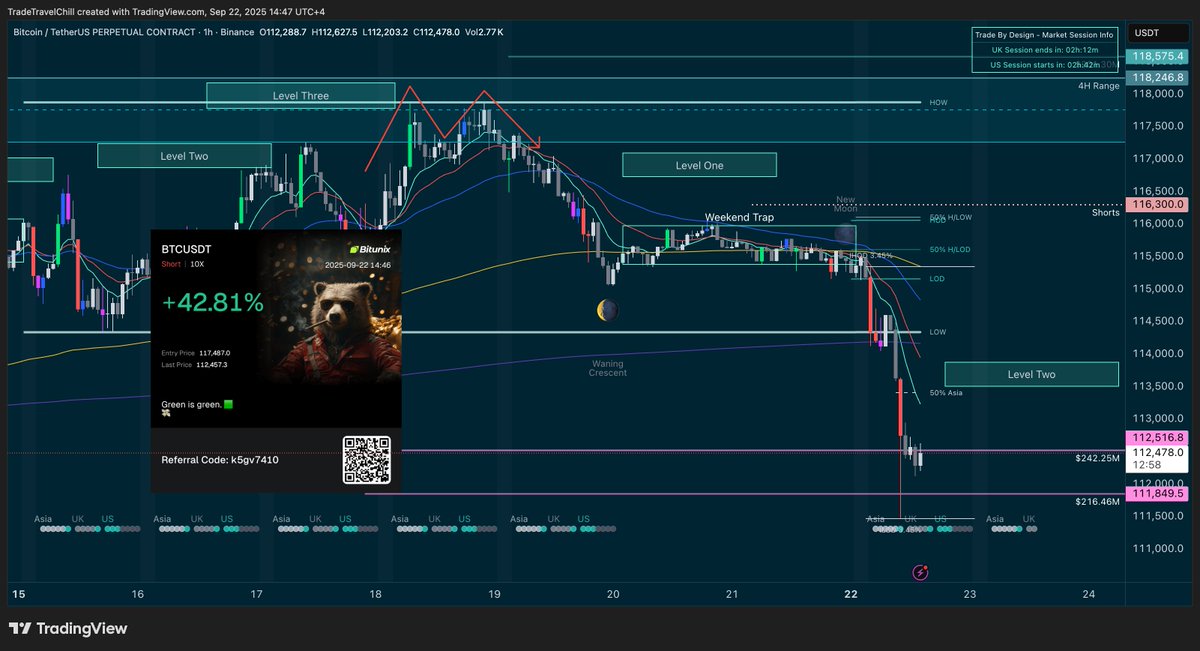The image size is (1200, 651).
Task: Click the '50% Asia' label
Action: [x=945, y=393]
